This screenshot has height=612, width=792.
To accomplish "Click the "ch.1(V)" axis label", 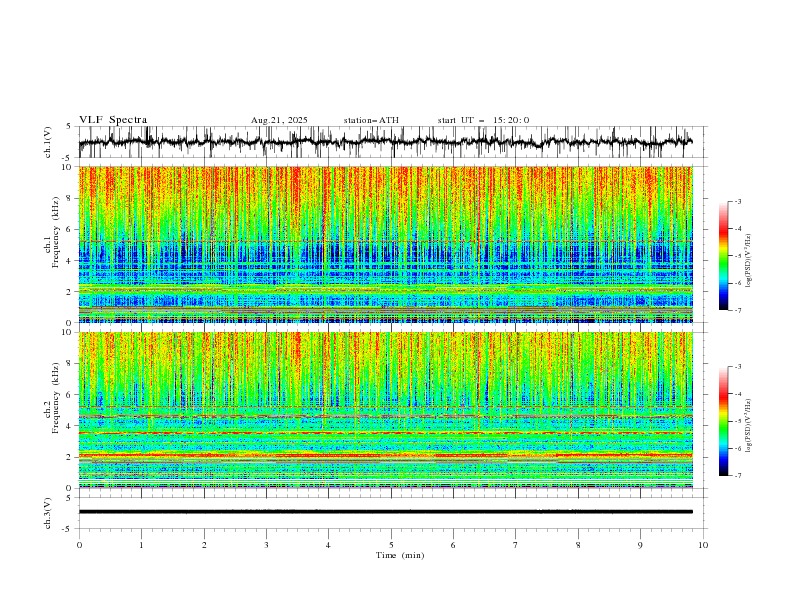I will pyautogui.click(x=48, y=142).
